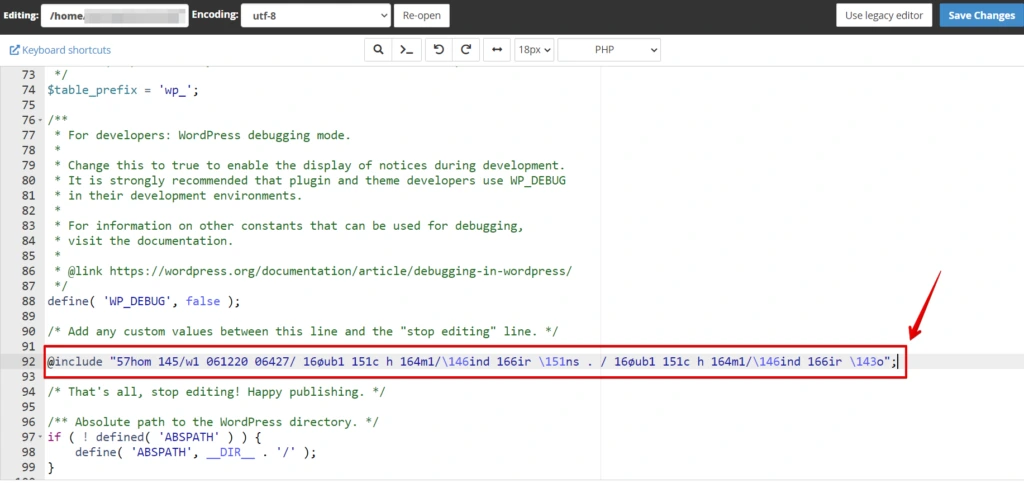Viewport: 1024px width, 483px height.
Task: Click the 'Change this to true to enable' comment line
Action: coord(310,166)
